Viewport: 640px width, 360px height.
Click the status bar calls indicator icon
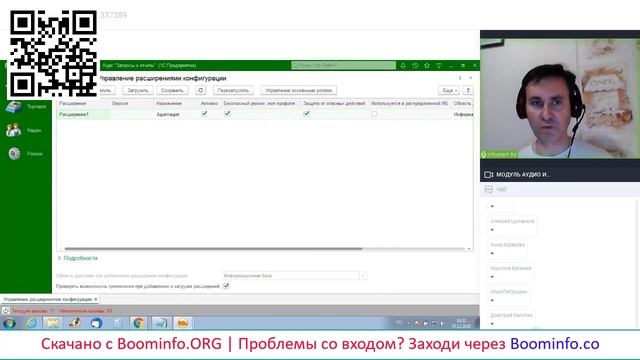pos(6,311)
